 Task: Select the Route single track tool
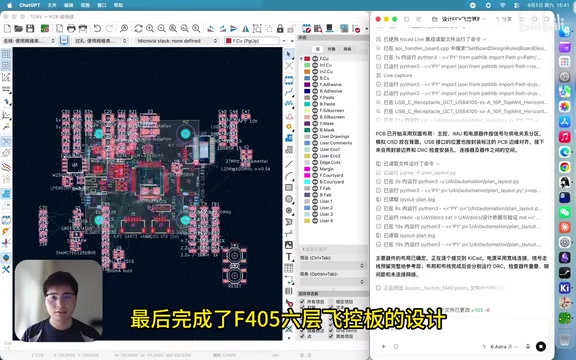coord(289,91)
